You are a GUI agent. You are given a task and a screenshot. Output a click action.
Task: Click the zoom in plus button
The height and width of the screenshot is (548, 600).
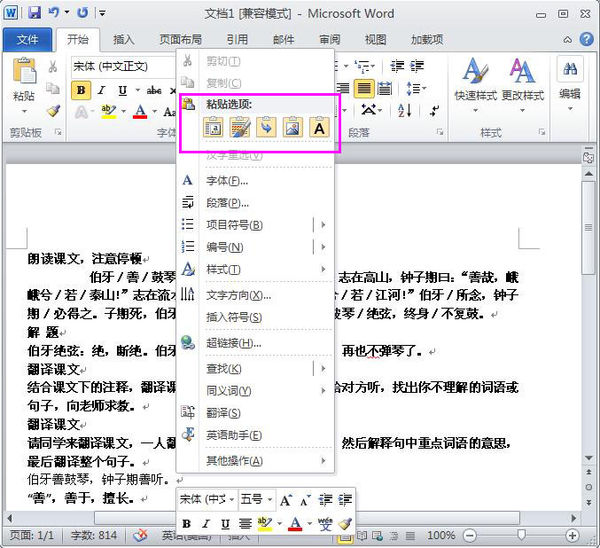tap(572, 535)
